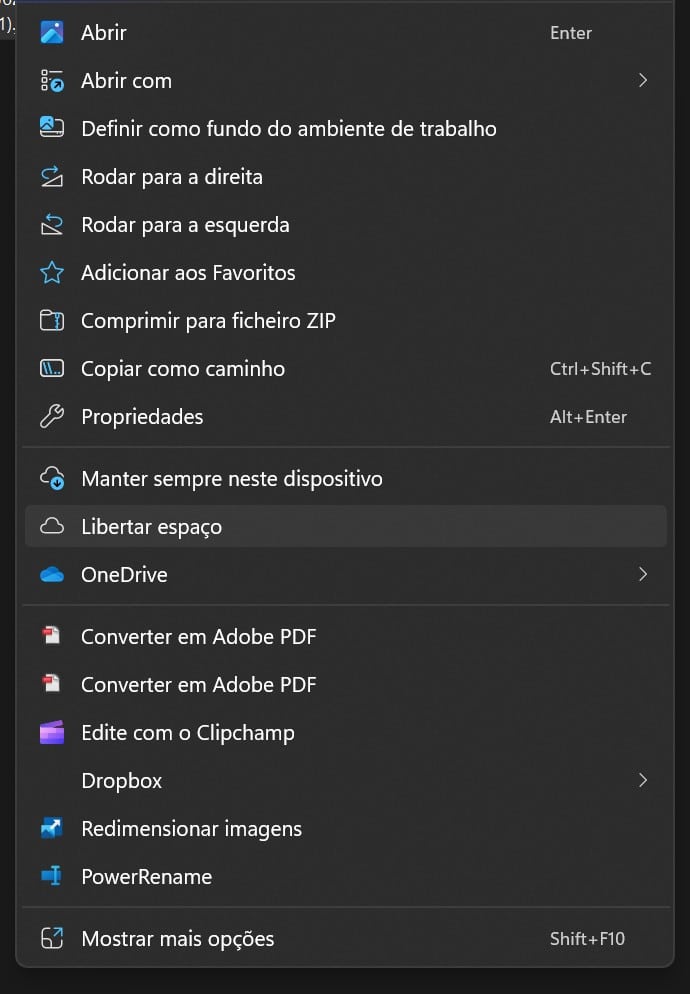The width and height of the screenshot is (690, 994).
Task: Click the rotate left icon
Action: click(51, 225)
